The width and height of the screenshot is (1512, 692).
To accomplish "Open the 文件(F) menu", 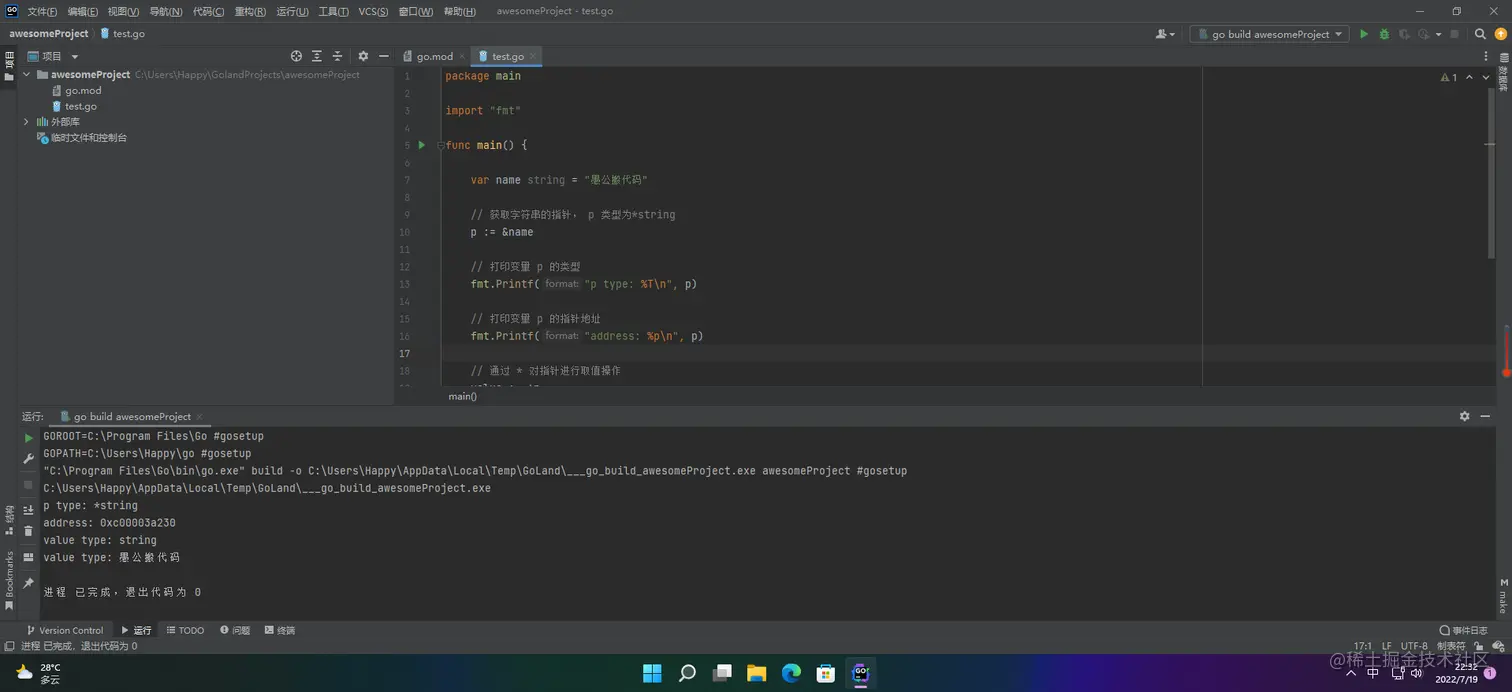I will pos(42,11).
